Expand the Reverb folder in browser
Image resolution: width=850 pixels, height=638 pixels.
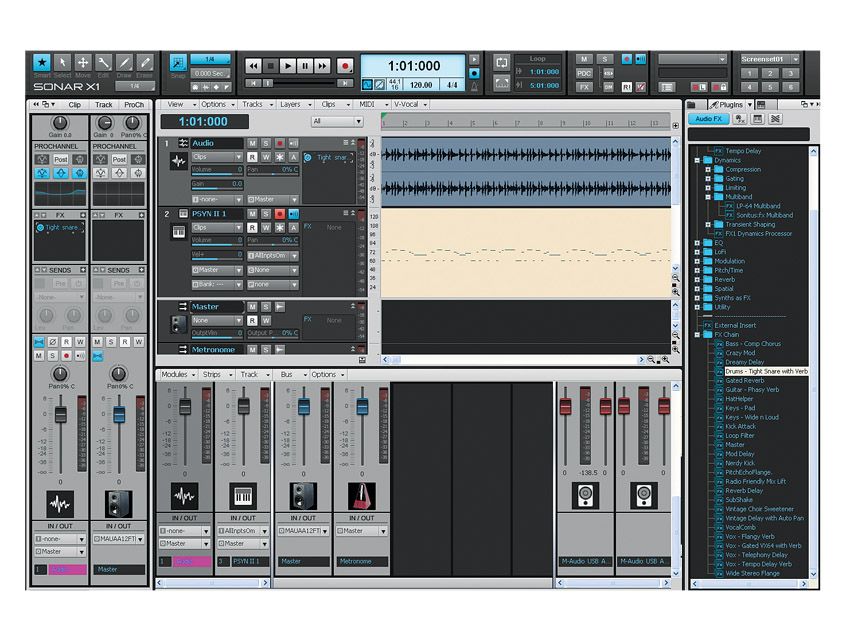pos(697,280)
